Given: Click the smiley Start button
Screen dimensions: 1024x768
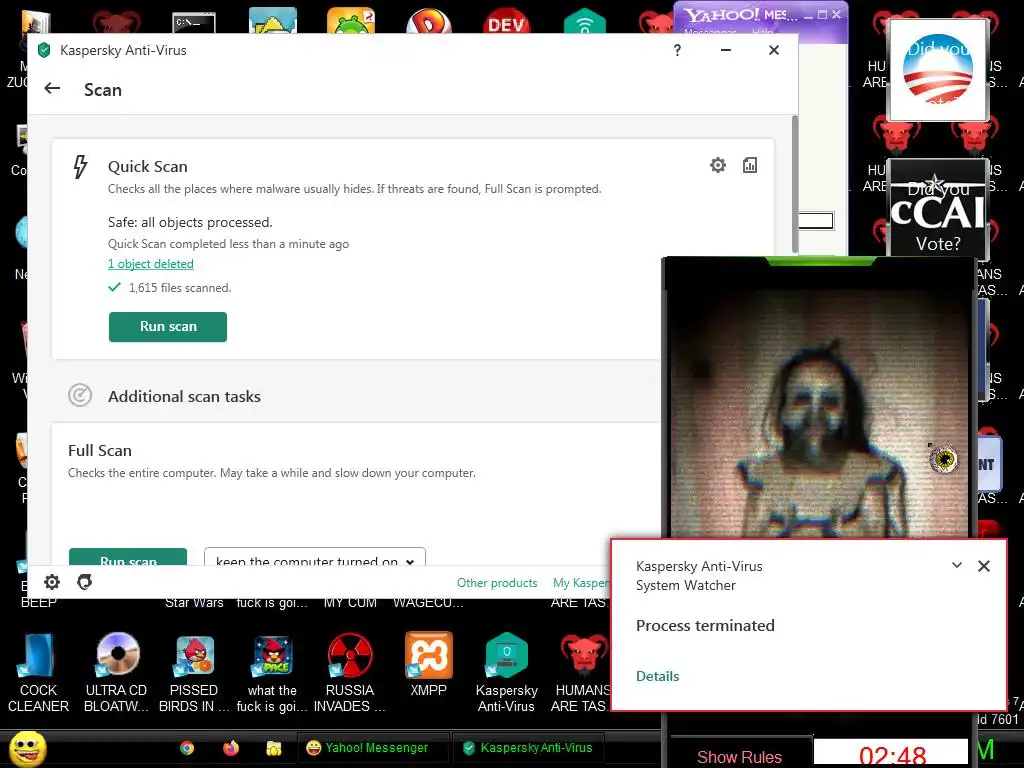Looking at the screenshot, I should point(27,748).
